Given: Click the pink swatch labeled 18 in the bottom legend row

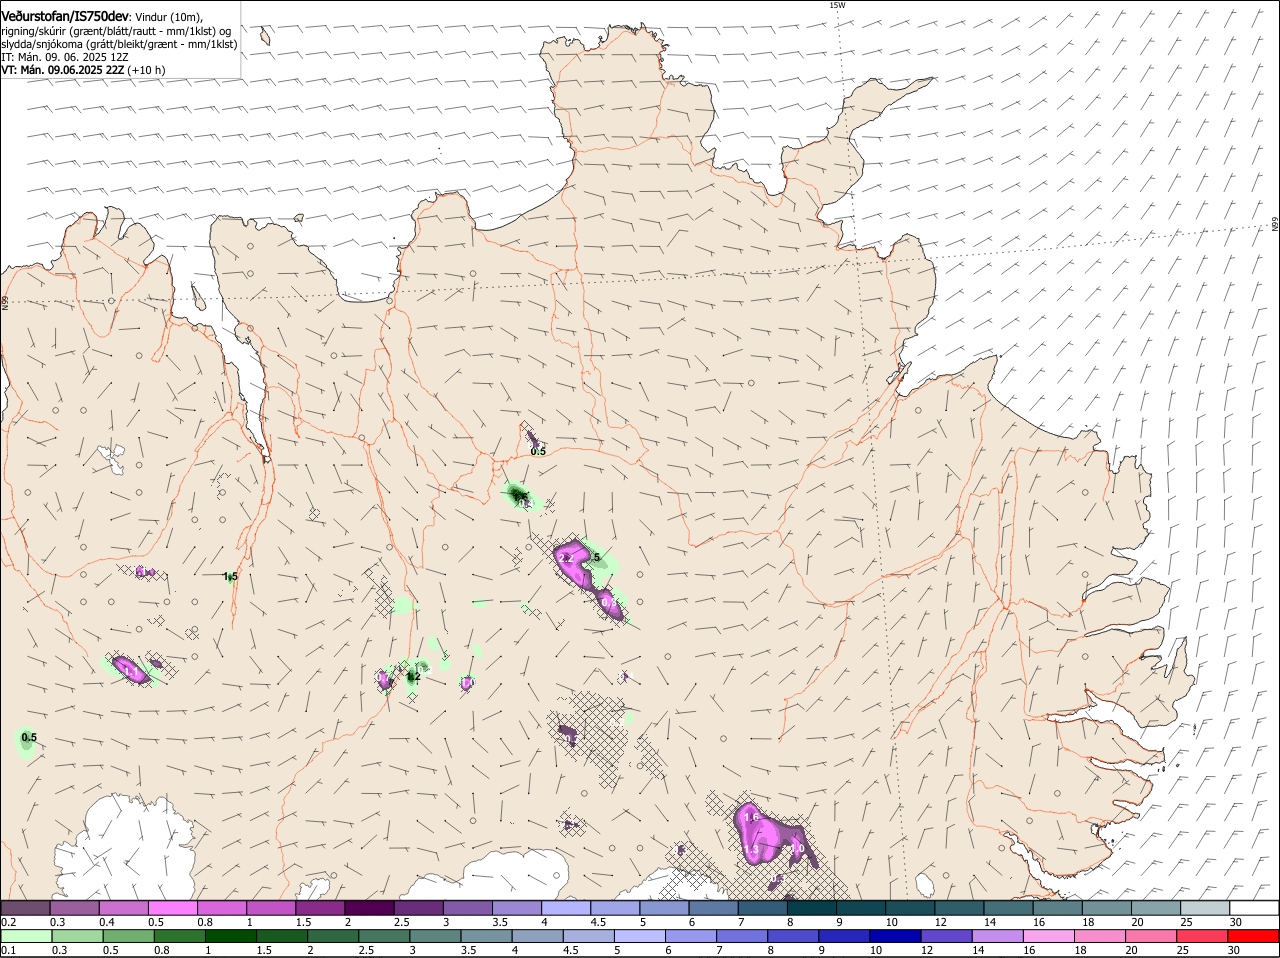Looking at the screenshot, I should coord(1100,936).
